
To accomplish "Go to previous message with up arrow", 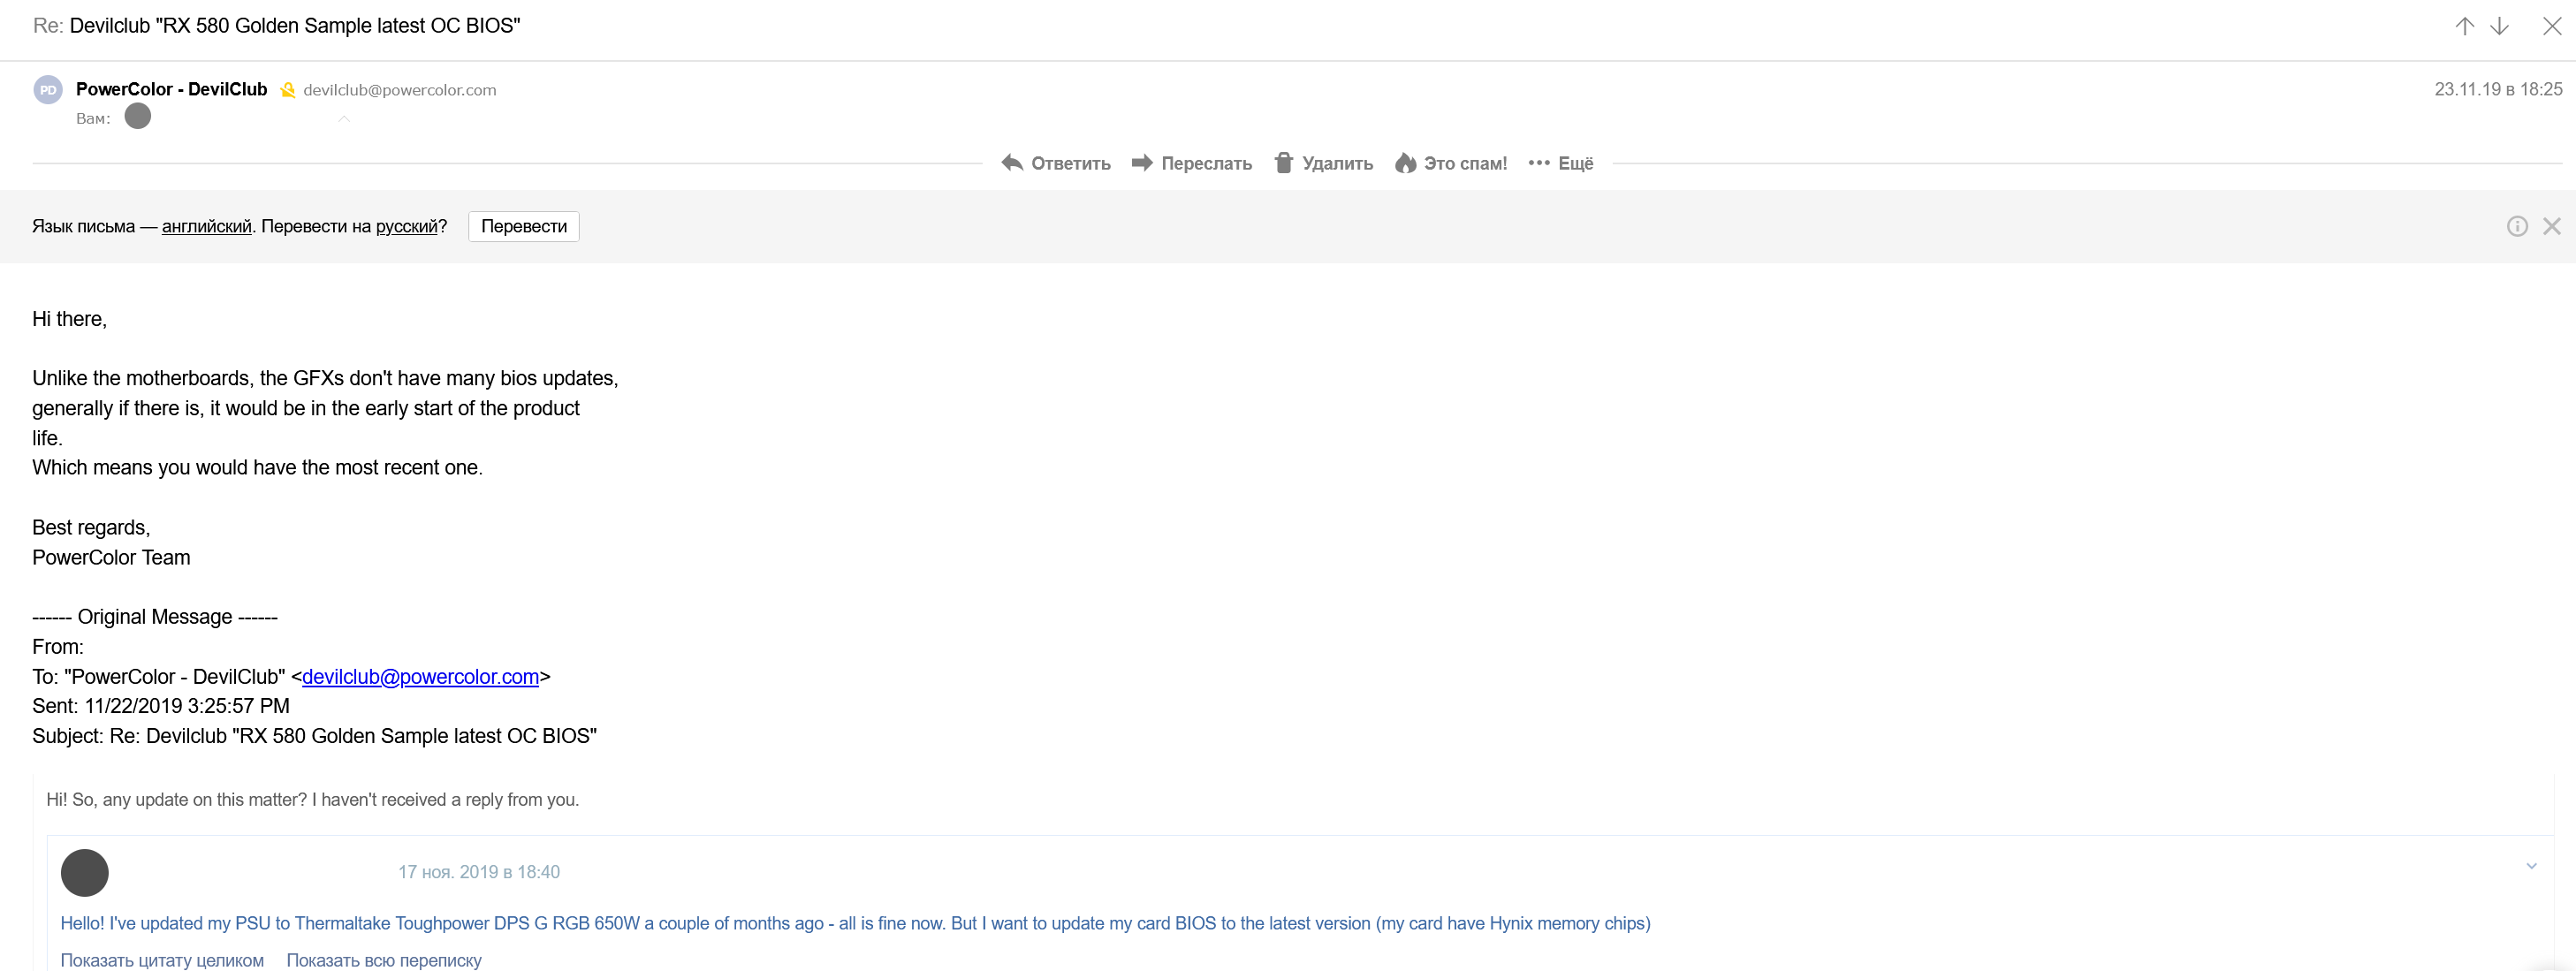I will click(x=2464, y=26).
